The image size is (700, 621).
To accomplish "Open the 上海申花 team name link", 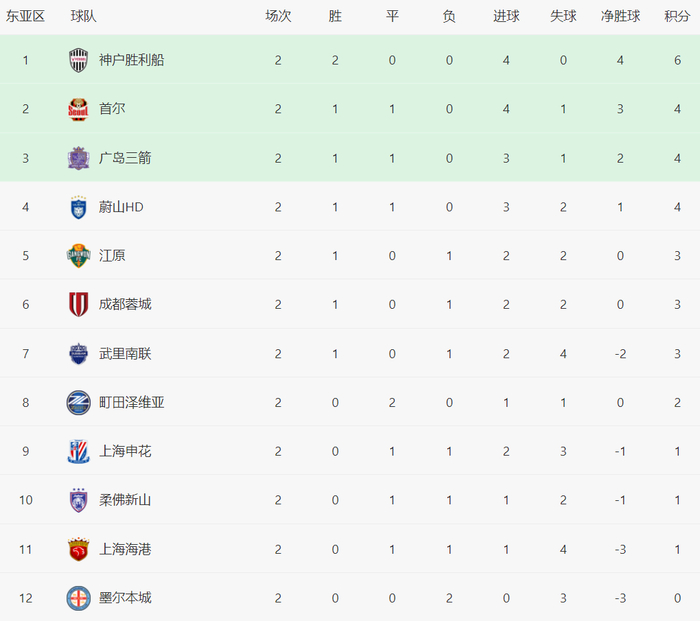I will pyautogui.click(x=125, y=451).
